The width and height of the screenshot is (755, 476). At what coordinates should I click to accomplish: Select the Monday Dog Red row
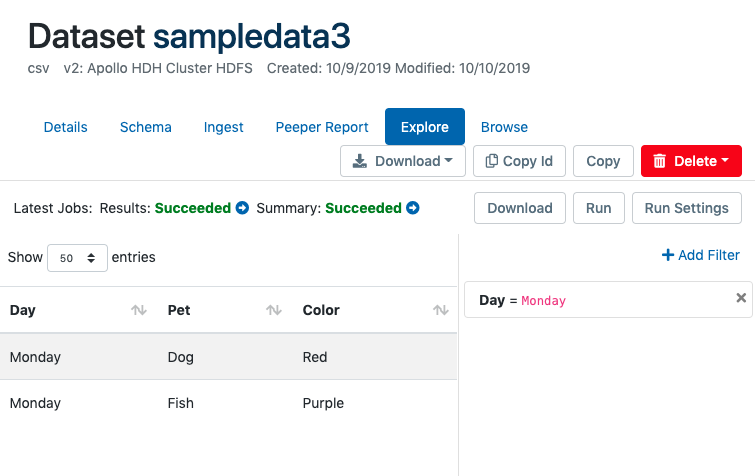coord(228,357)
